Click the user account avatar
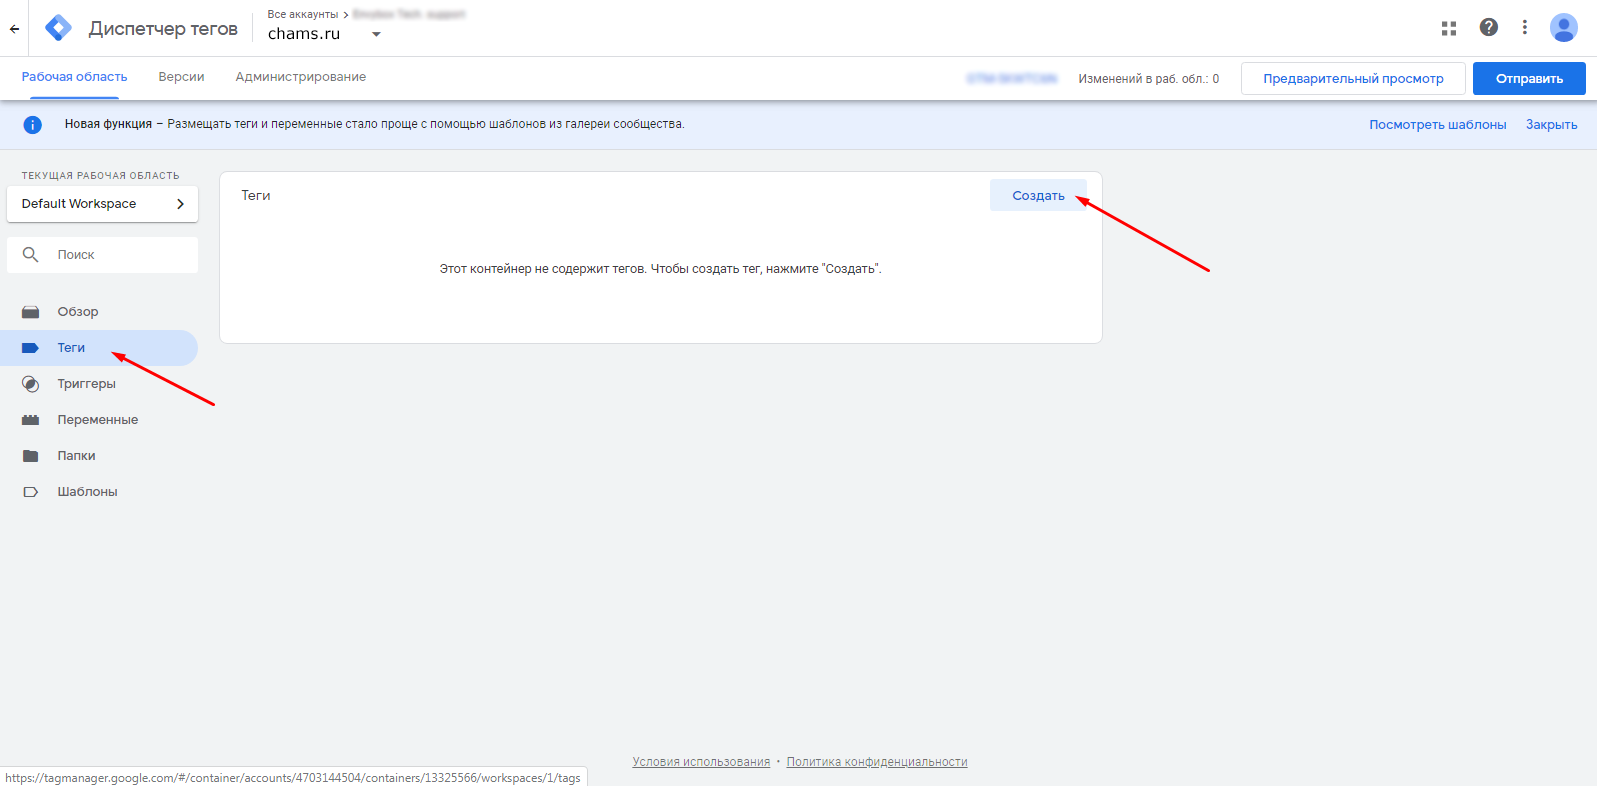Viewport: 1597px width, 786px height. [1563, 28]
